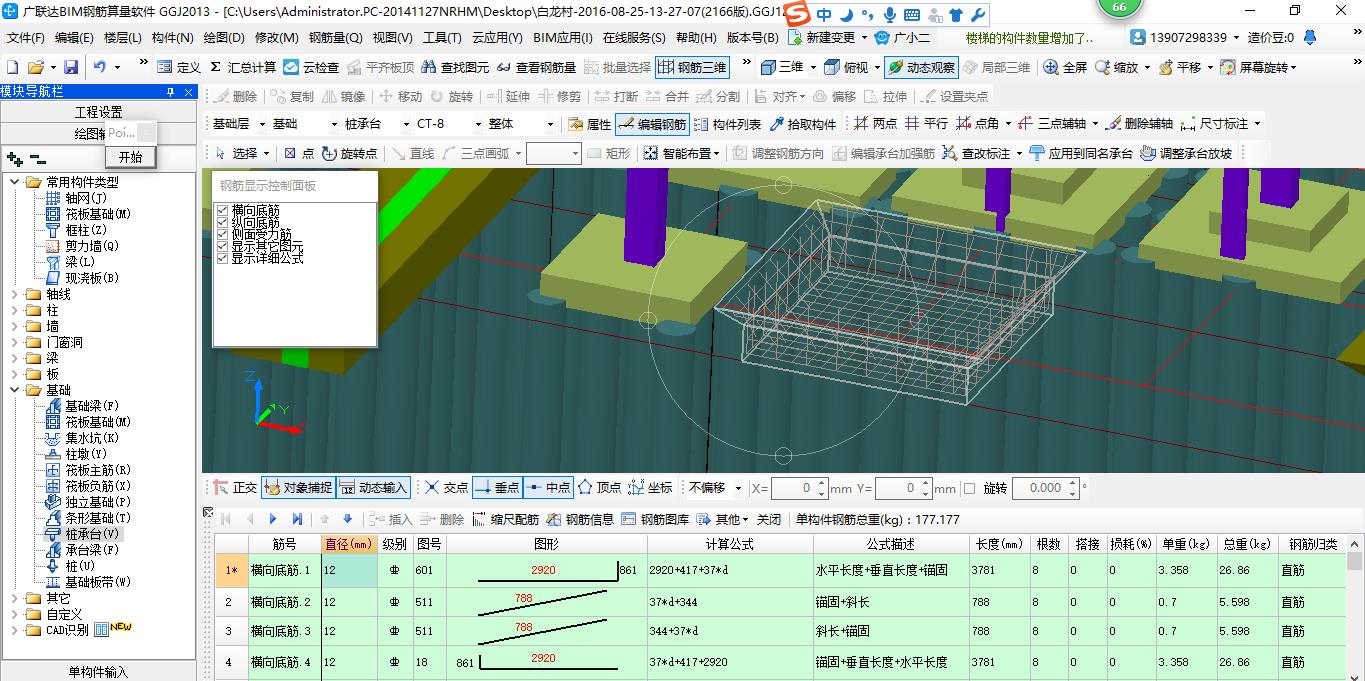
Task: Undo the last action
Action: pos(100,67)
